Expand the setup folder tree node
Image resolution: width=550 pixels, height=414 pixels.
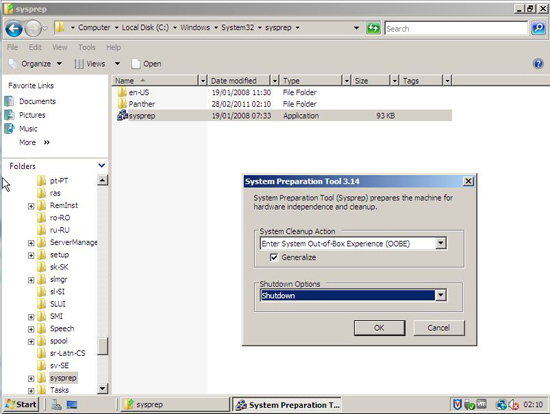(31, 255)
